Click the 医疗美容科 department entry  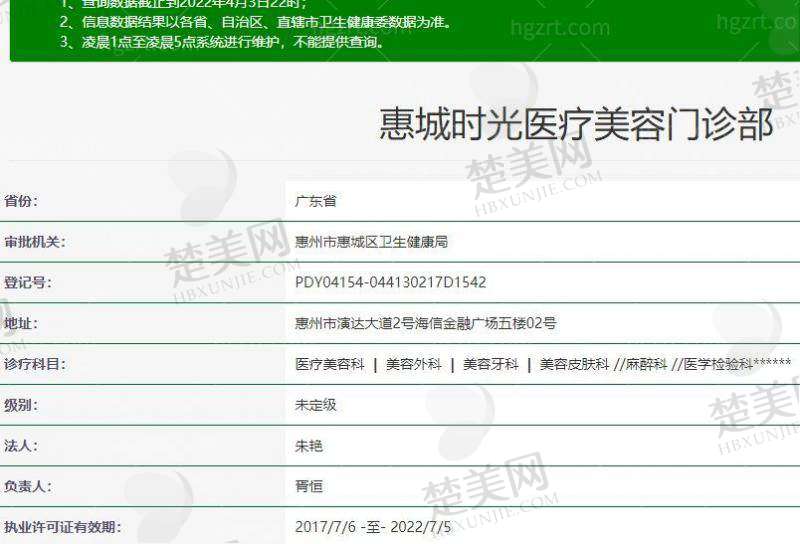tap(330, 365)
